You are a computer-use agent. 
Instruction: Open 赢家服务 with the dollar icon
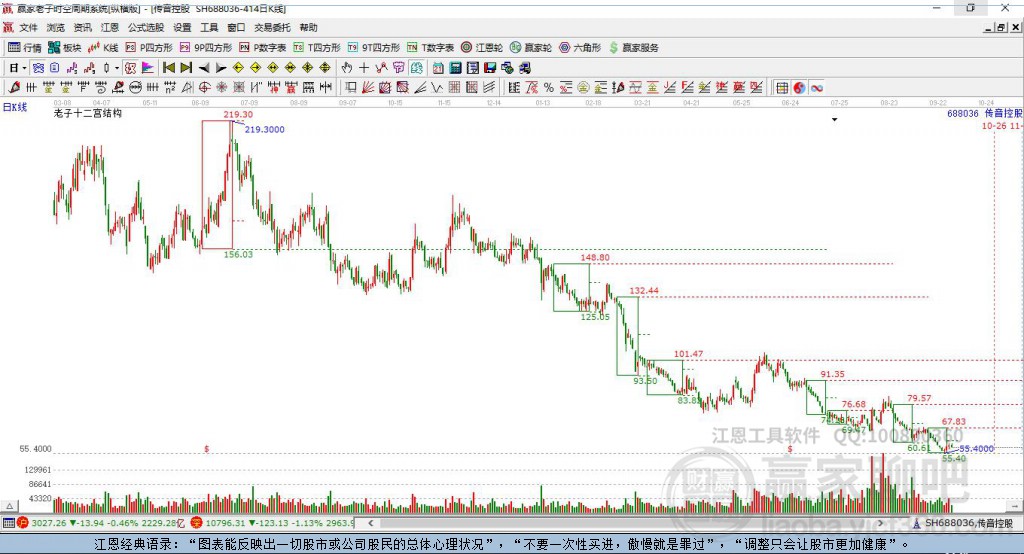tap(633, 48)
